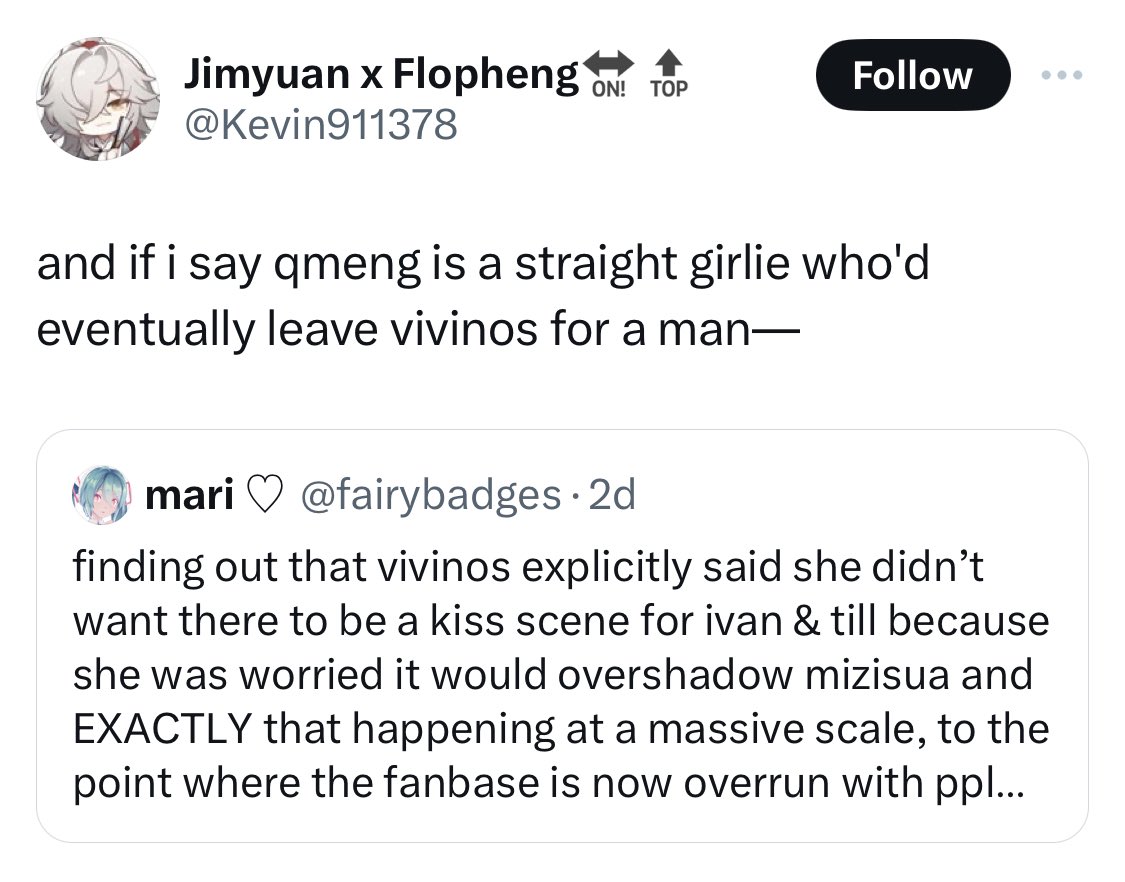Click the 'finding out that vivinos' line

528,567
